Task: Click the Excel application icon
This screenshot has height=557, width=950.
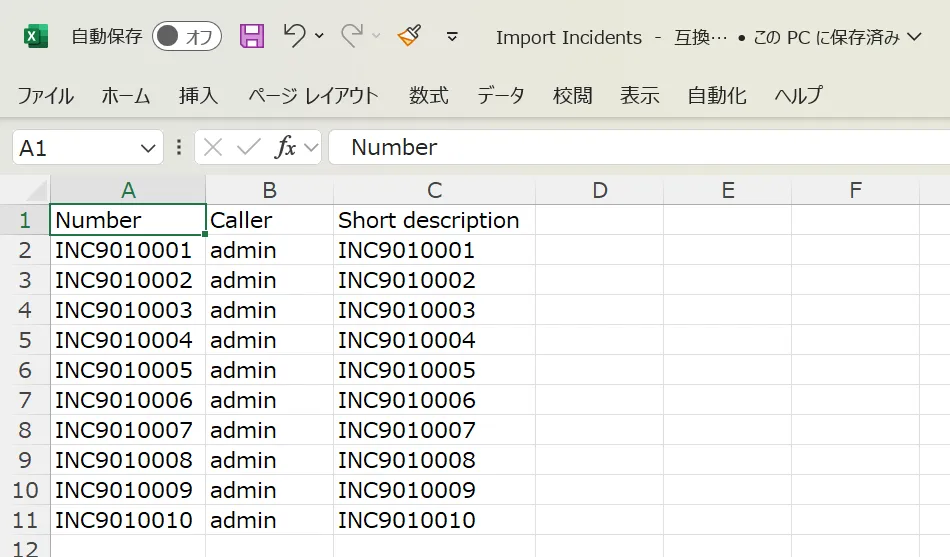Action: click(36, 36)
